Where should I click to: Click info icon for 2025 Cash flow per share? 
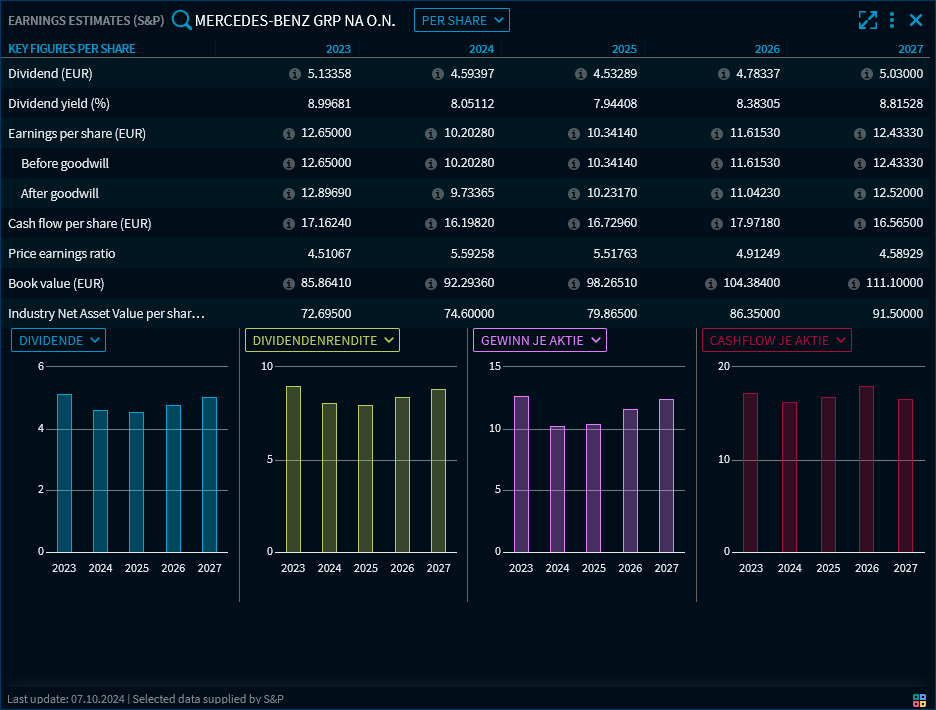click(x=574, y=224)
